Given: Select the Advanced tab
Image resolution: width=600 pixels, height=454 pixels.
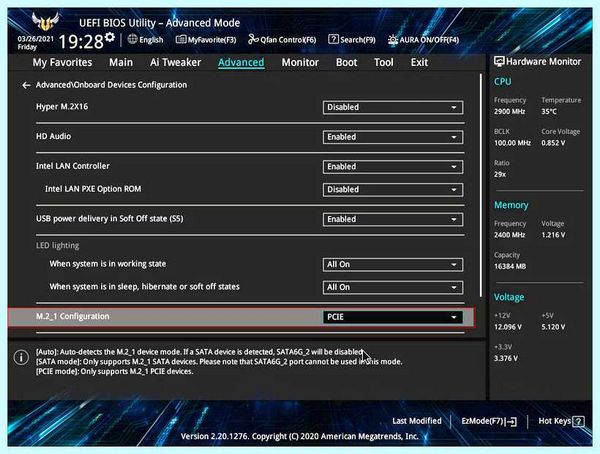Looking at the screenshot, I should (241, 62).
